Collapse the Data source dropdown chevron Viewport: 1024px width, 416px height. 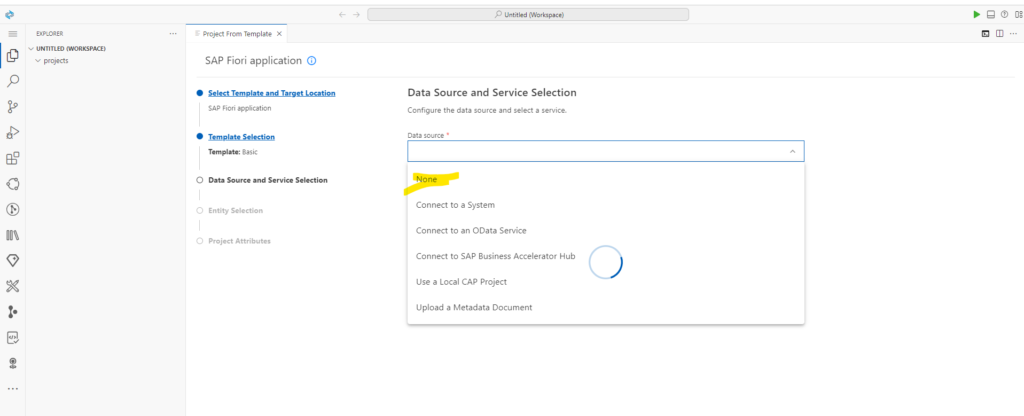tap(792, 151)
